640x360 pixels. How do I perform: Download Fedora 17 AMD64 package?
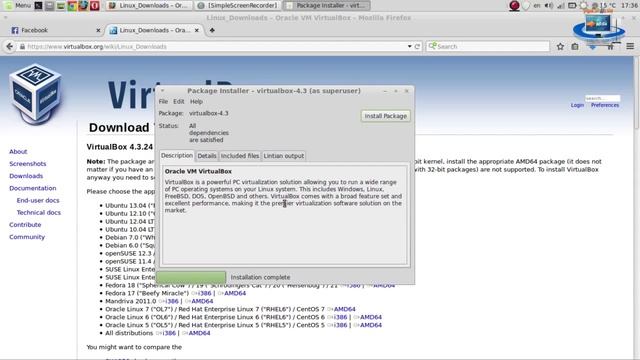coord(235,293)
